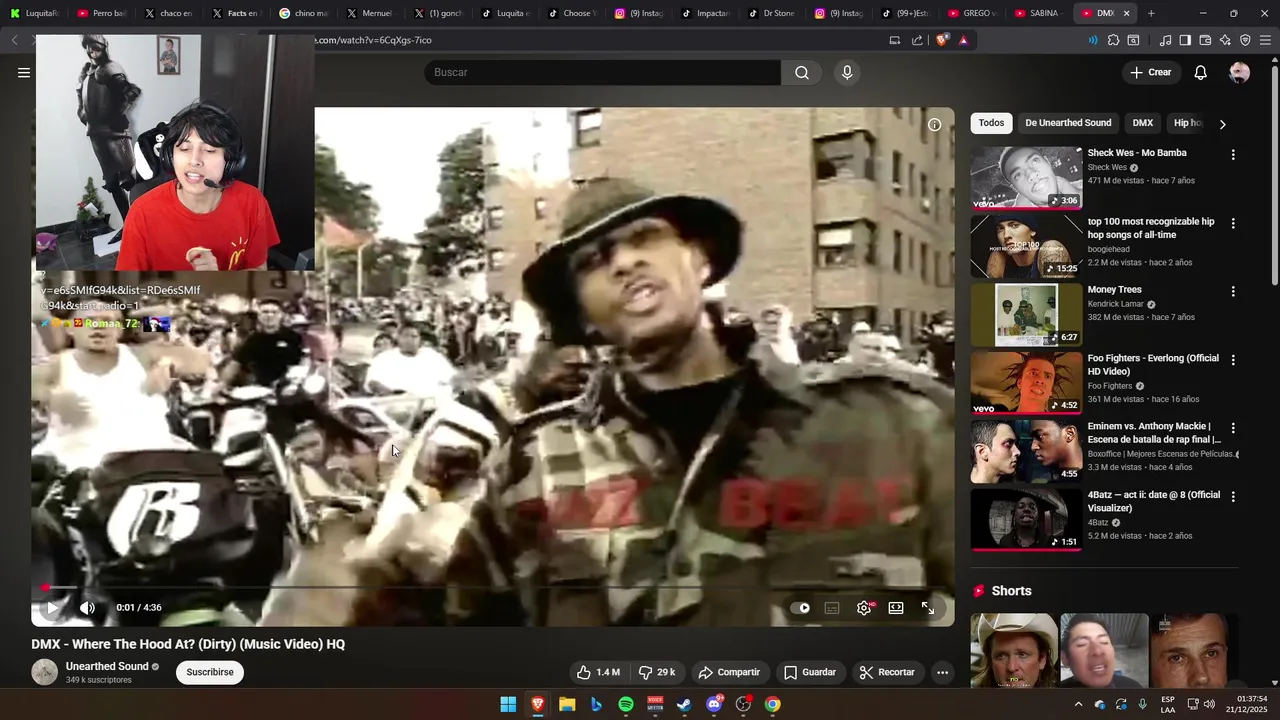This screenshot has width=1280, height=720.
Task: Click the Brave Shields lion icon
Action: (942, 40)
